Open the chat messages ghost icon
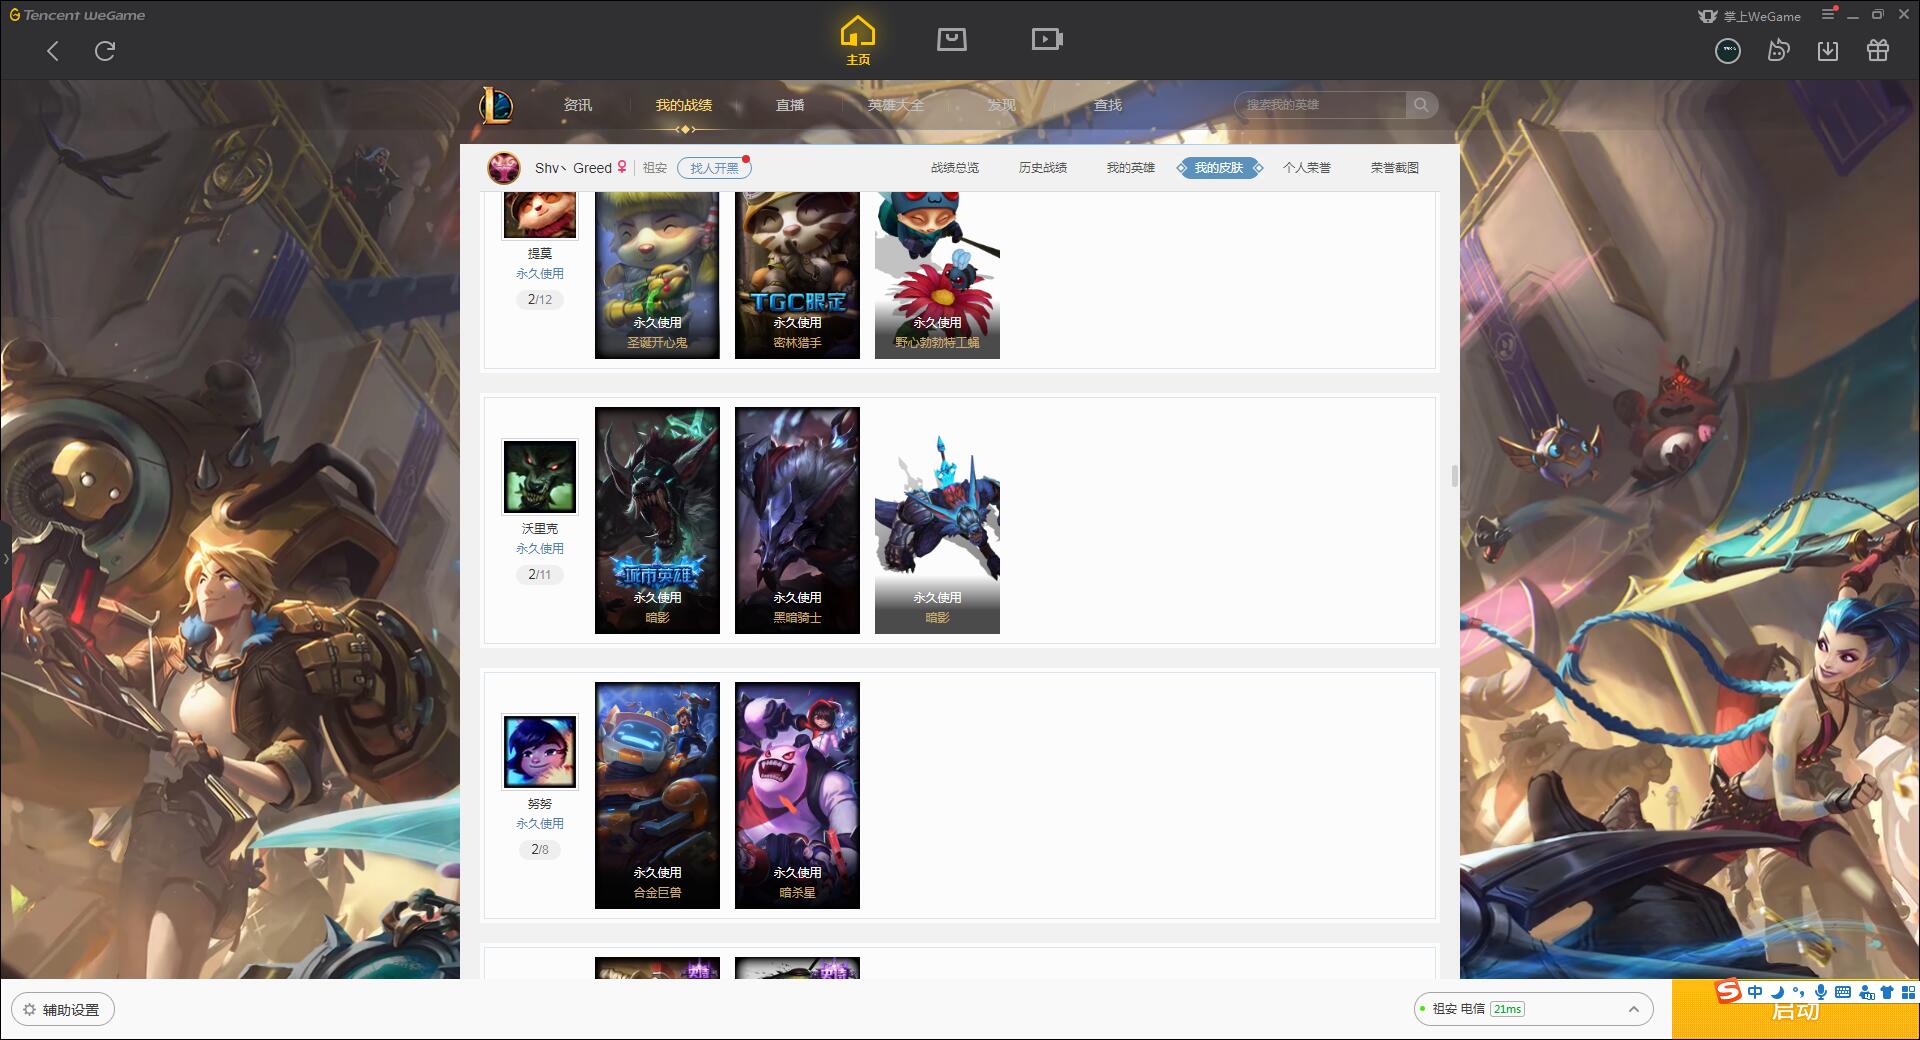The width and height of the screenshot is (1920, 1040). coord(1778,51)
